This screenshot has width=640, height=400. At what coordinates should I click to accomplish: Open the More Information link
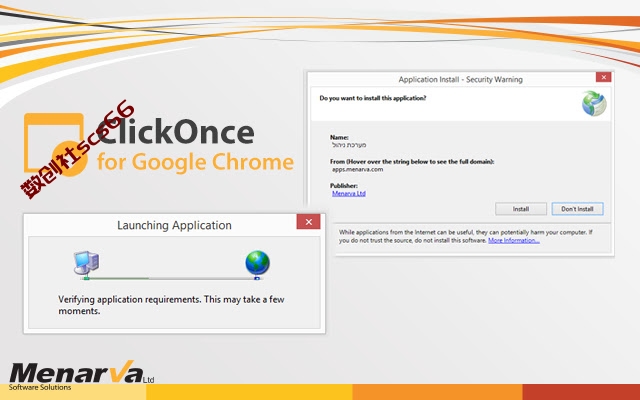(x=514, y=240)
